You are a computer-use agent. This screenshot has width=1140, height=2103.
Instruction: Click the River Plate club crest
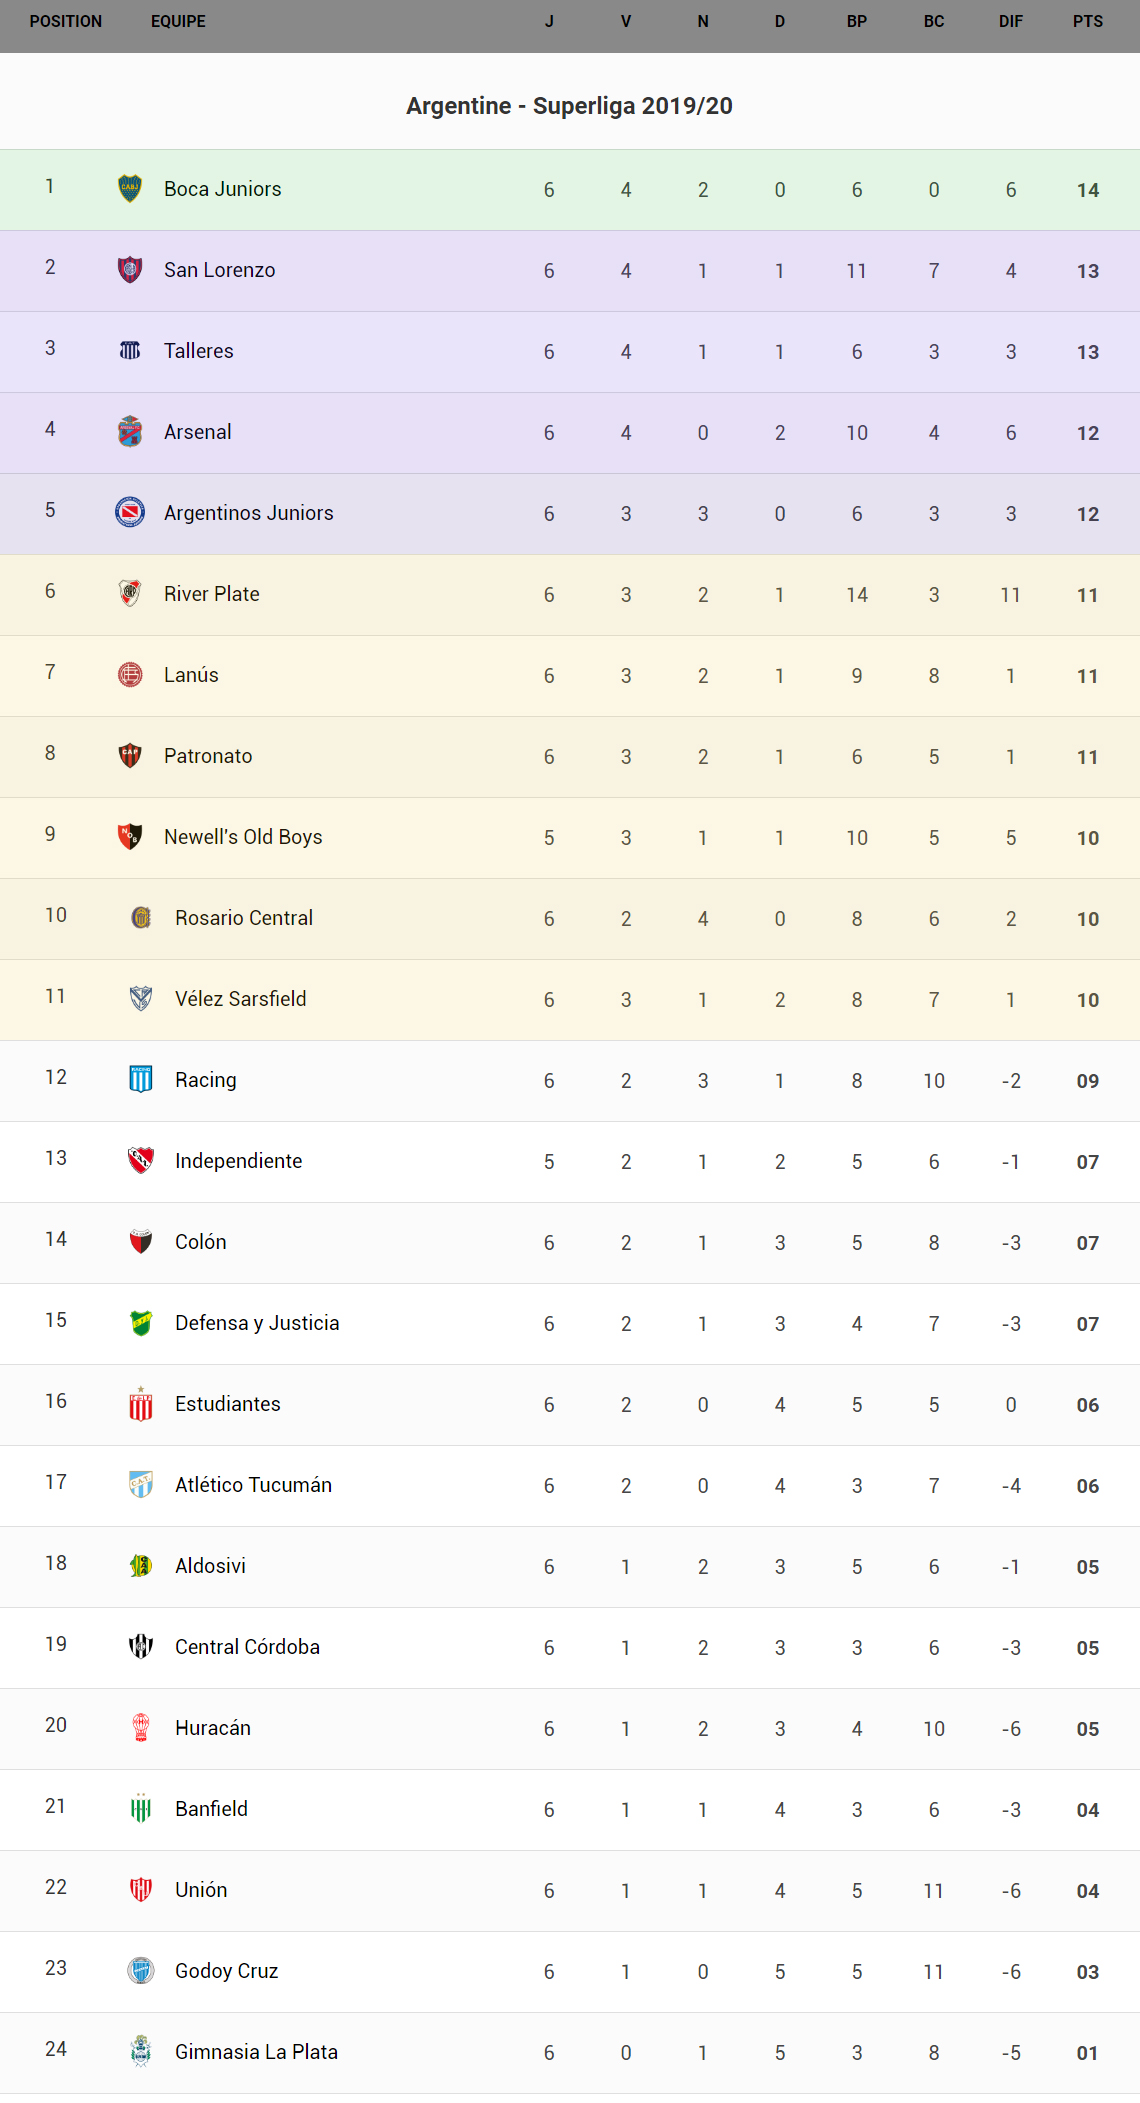[130, 594]
